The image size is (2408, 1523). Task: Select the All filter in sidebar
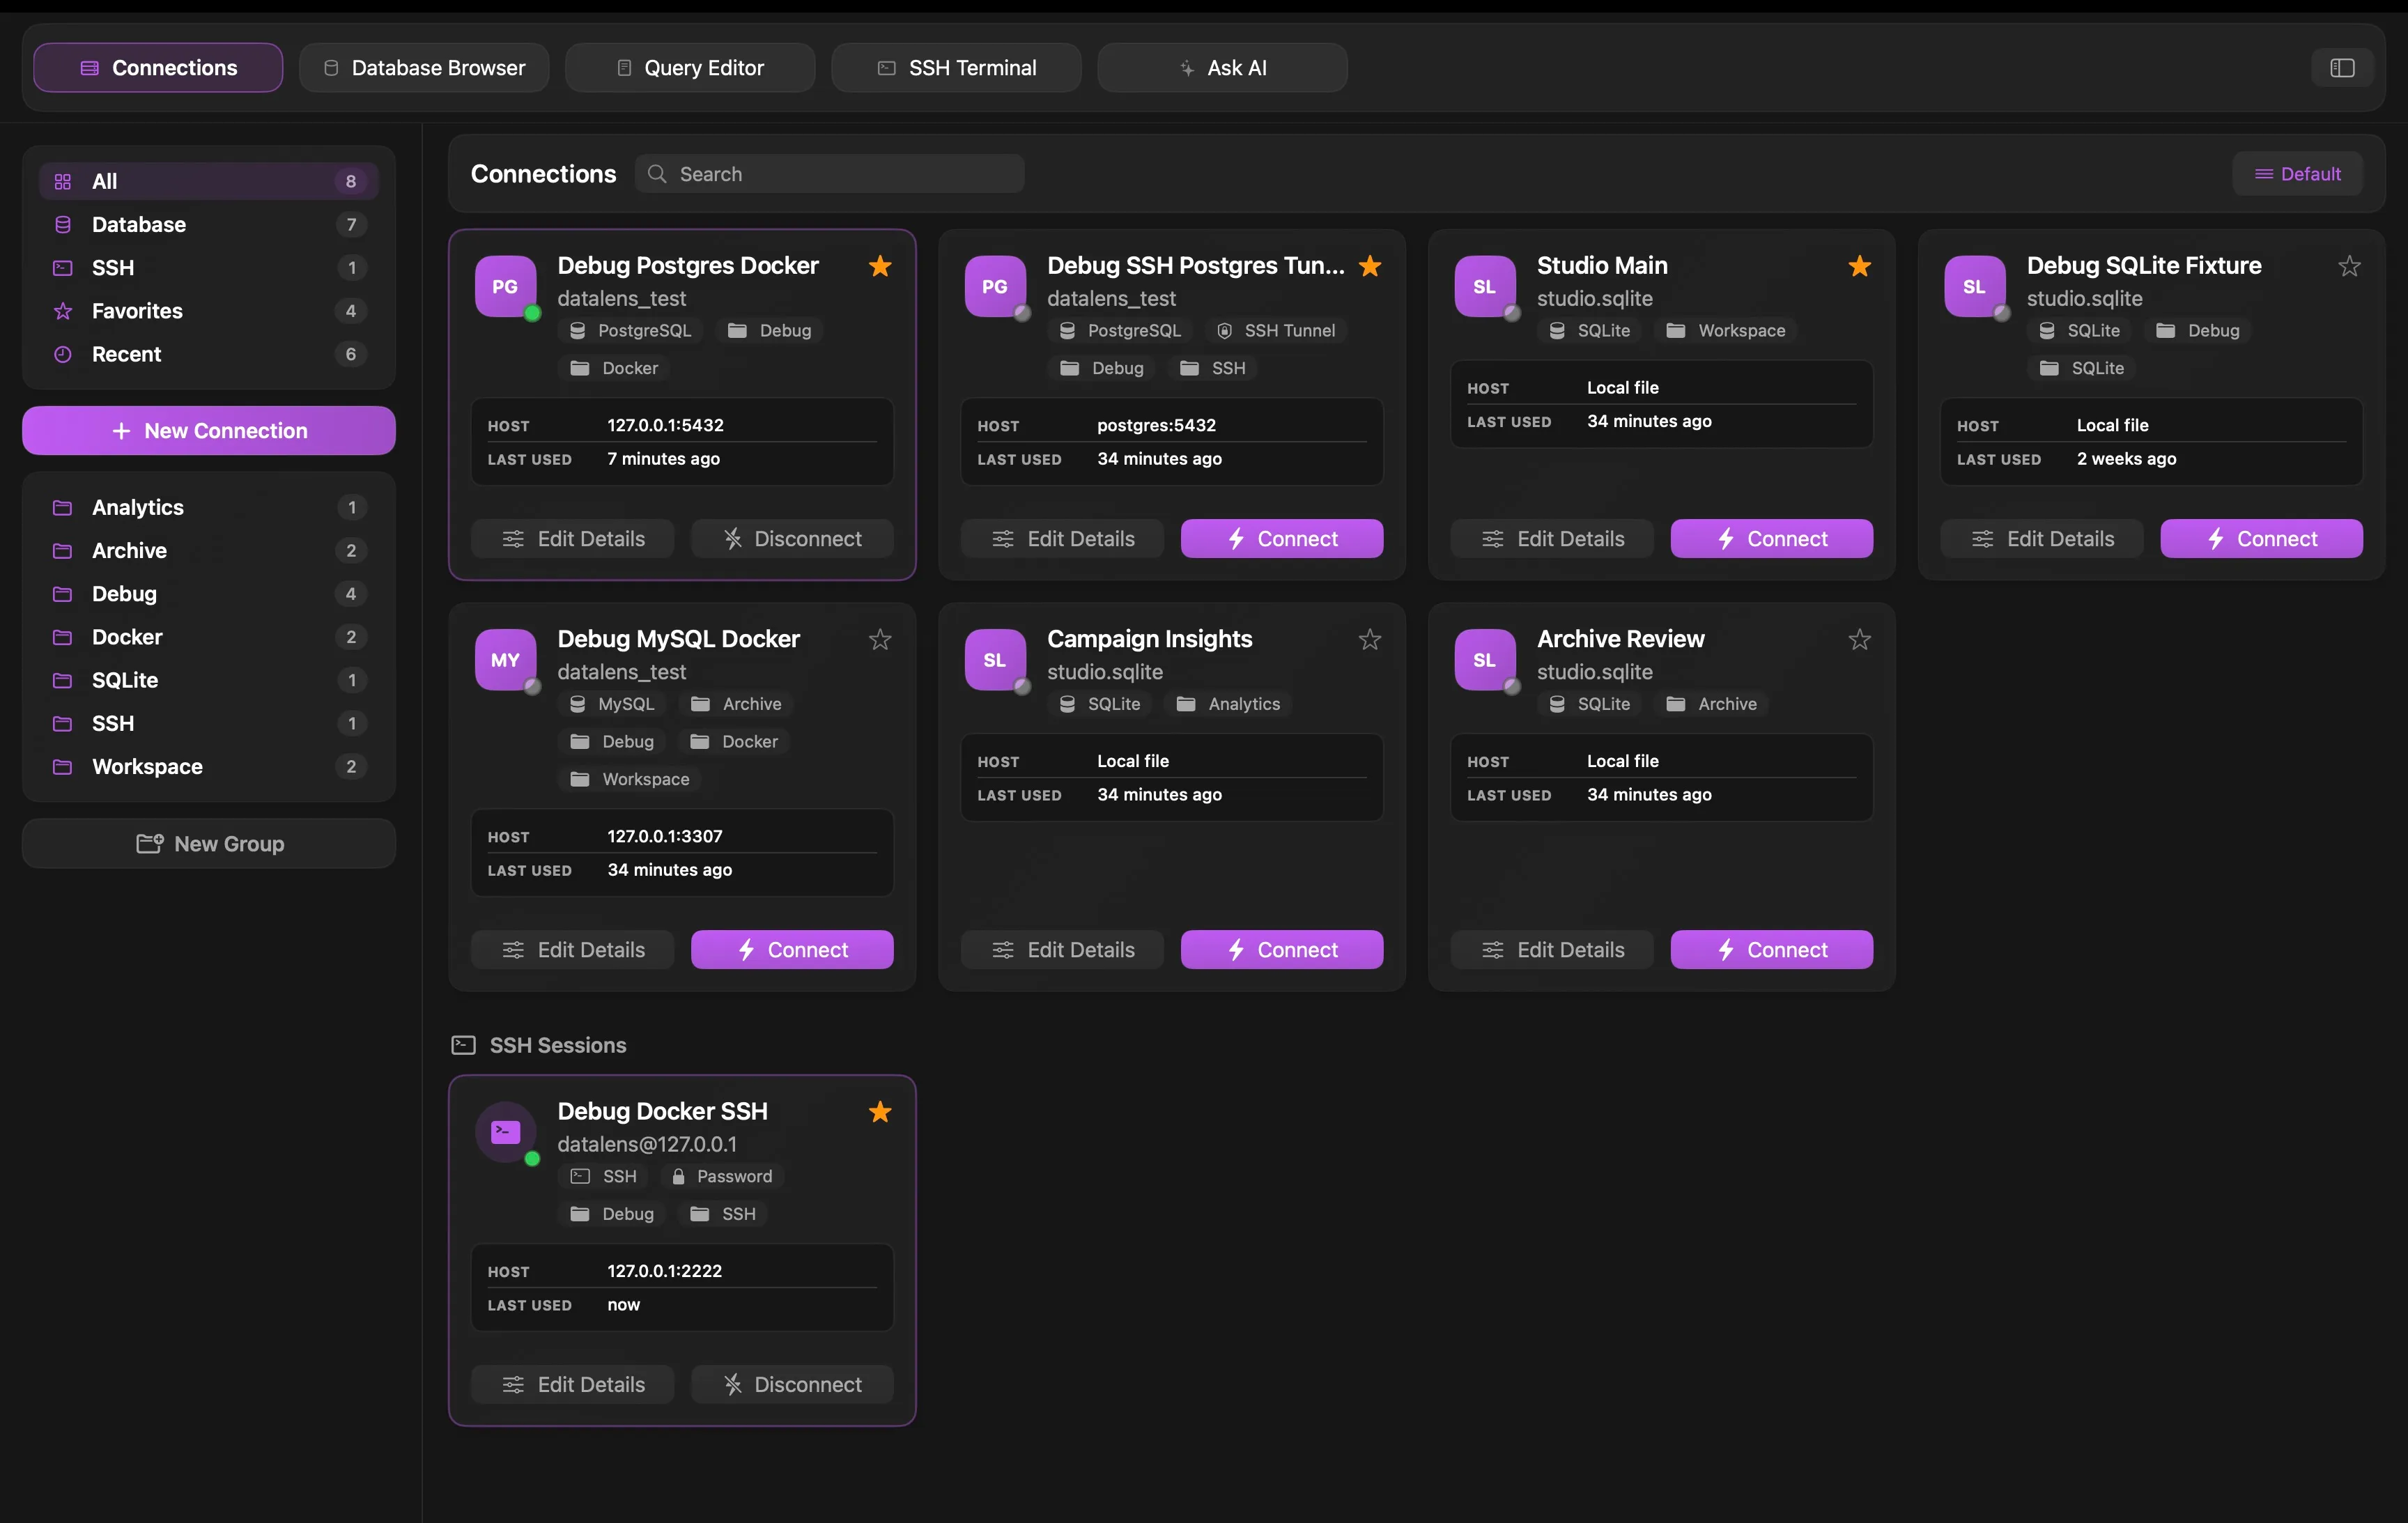tap(209, 181)
